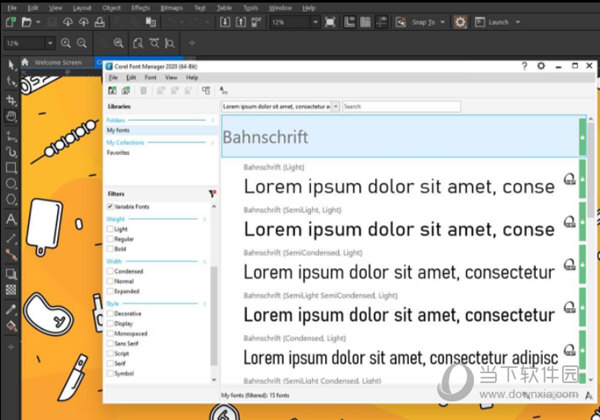Click the Open folder icon in CorelDRAW
Screen dimensions: 600x420
pyautogui.click(x=26, y=22)
